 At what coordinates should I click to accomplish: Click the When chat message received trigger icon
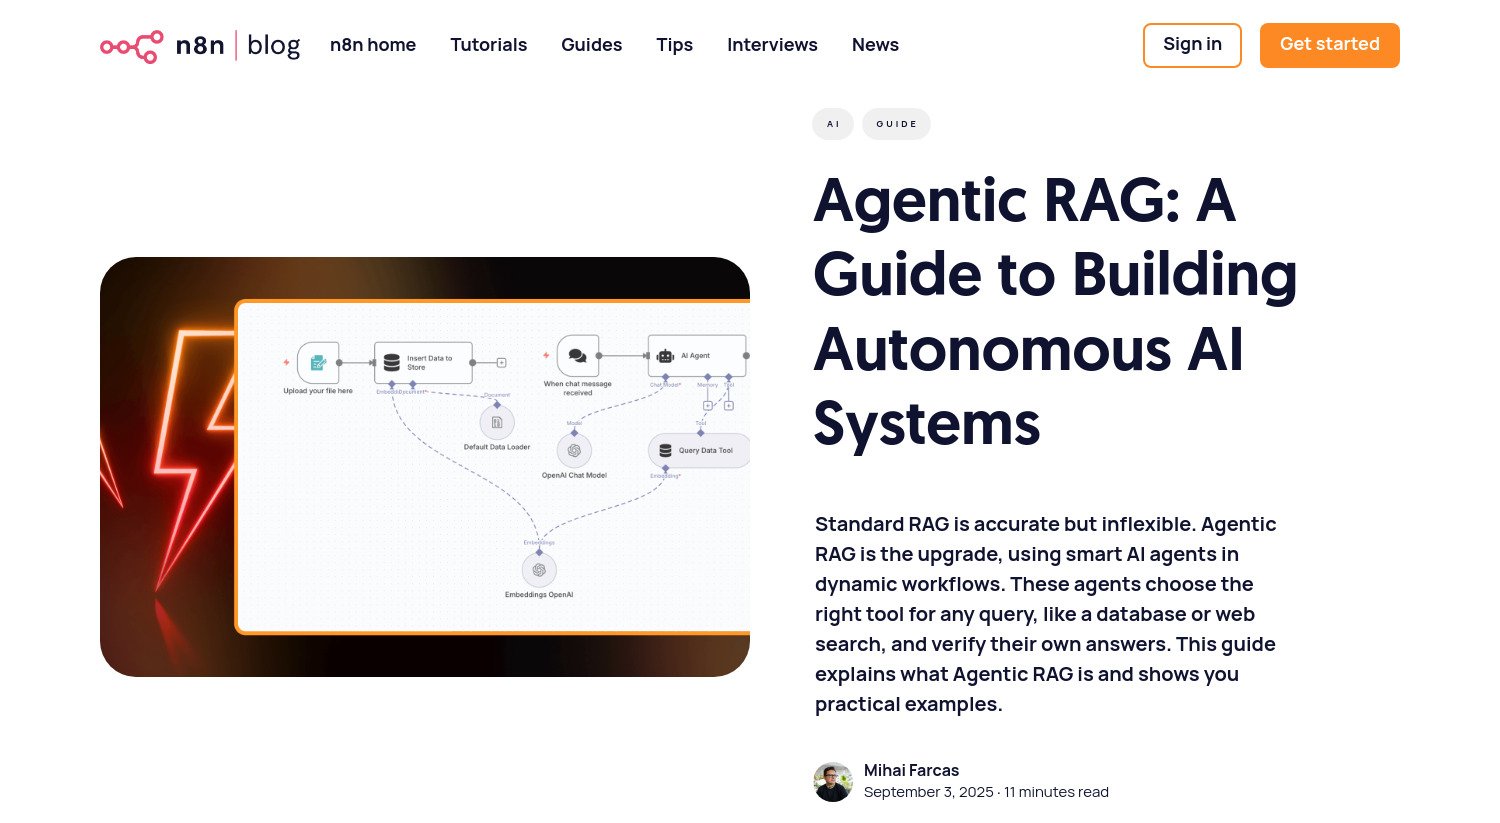576,355
